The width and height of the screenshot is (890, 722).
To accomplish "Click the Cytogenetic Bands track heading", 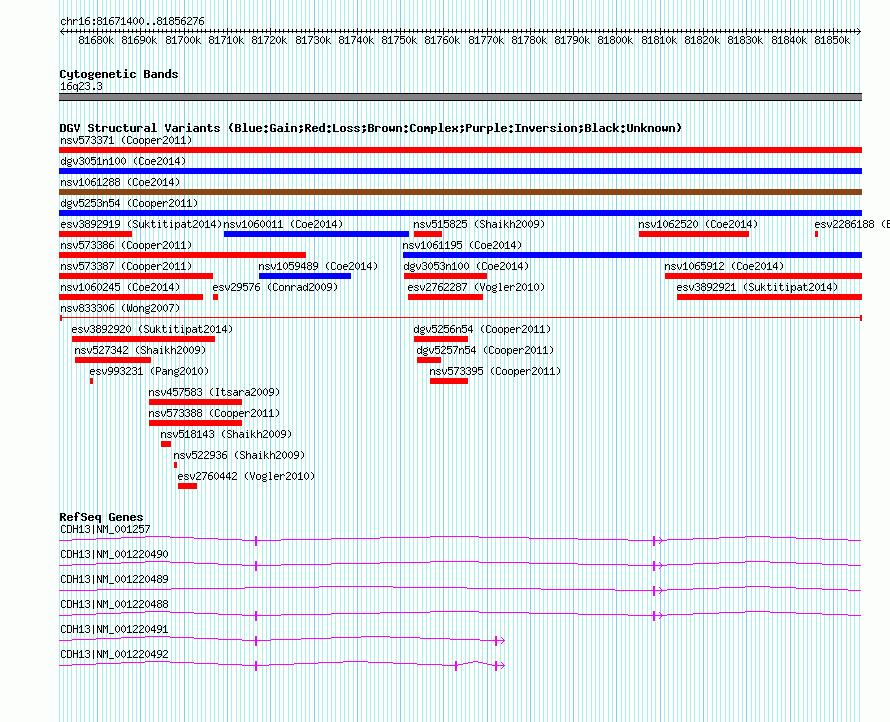I will coord(119,74).
